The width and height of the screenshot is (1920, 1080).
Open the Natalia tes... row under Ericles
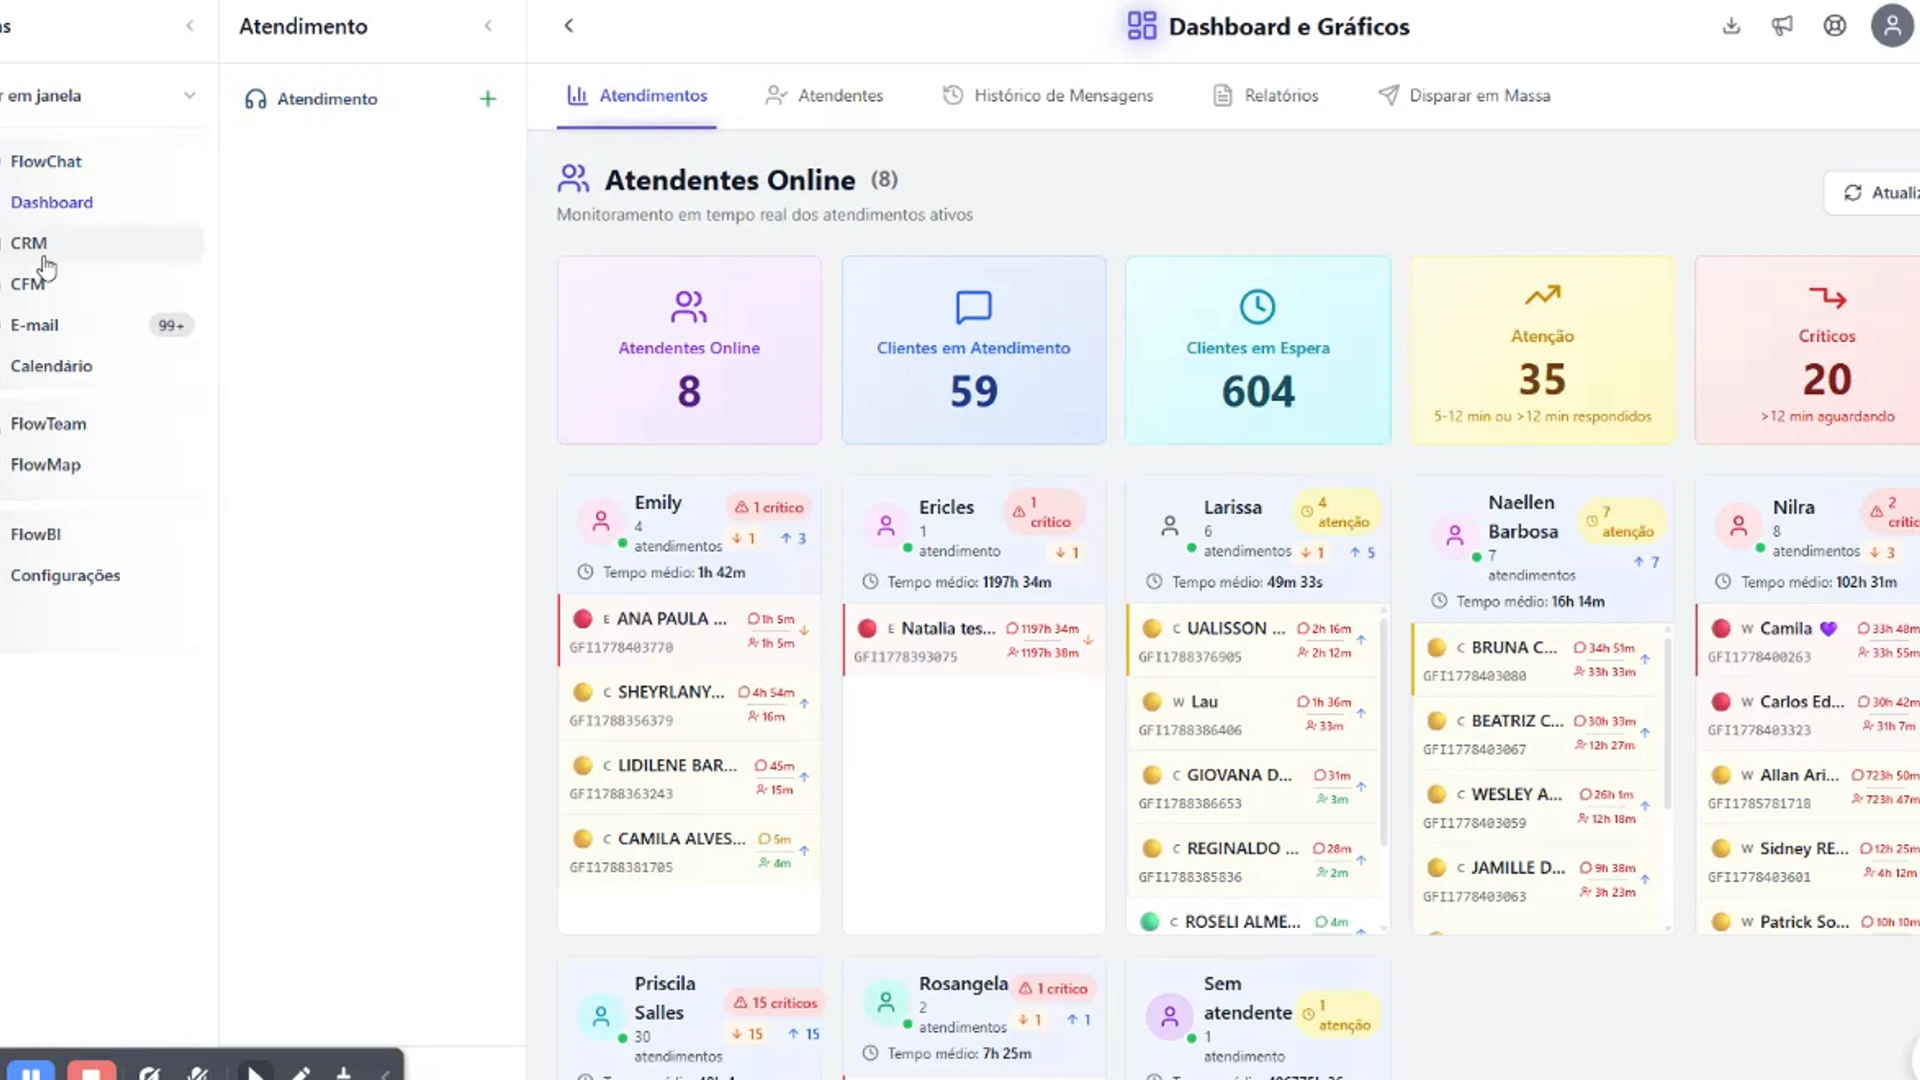pyautogui.click(x=974, y=641)
